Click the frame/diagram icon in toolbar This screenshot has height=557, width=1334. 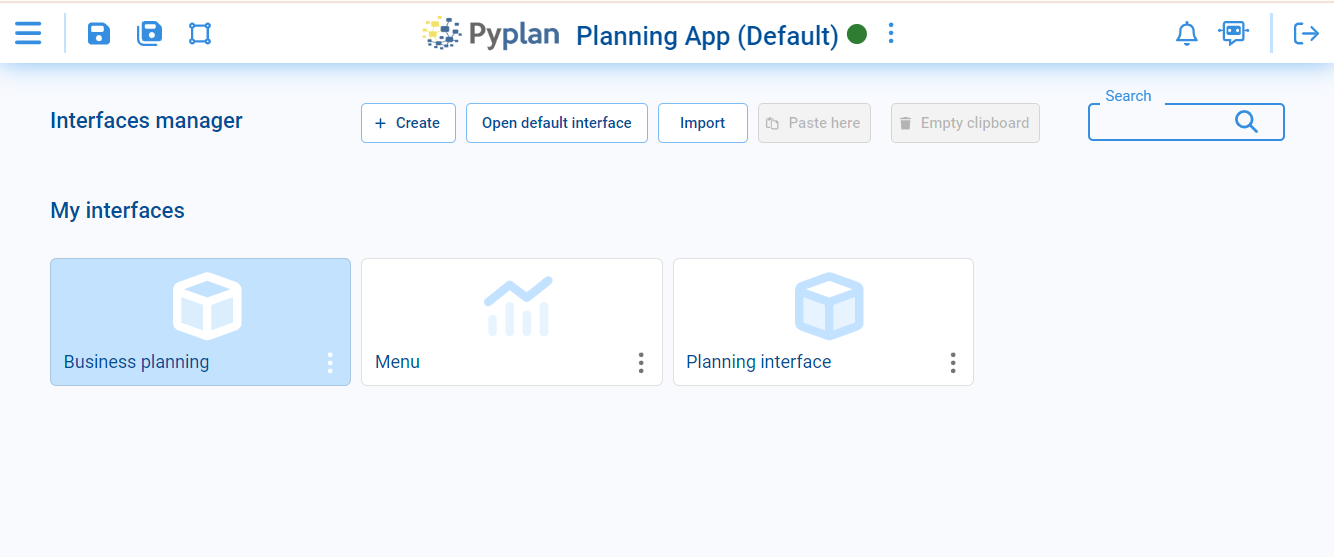click(200, 33)
